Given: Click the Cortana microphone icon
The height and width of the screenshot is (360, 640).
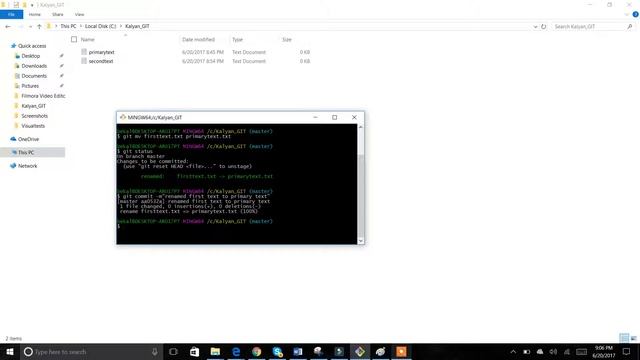Looking at the screenshot, I should [155, 351].
